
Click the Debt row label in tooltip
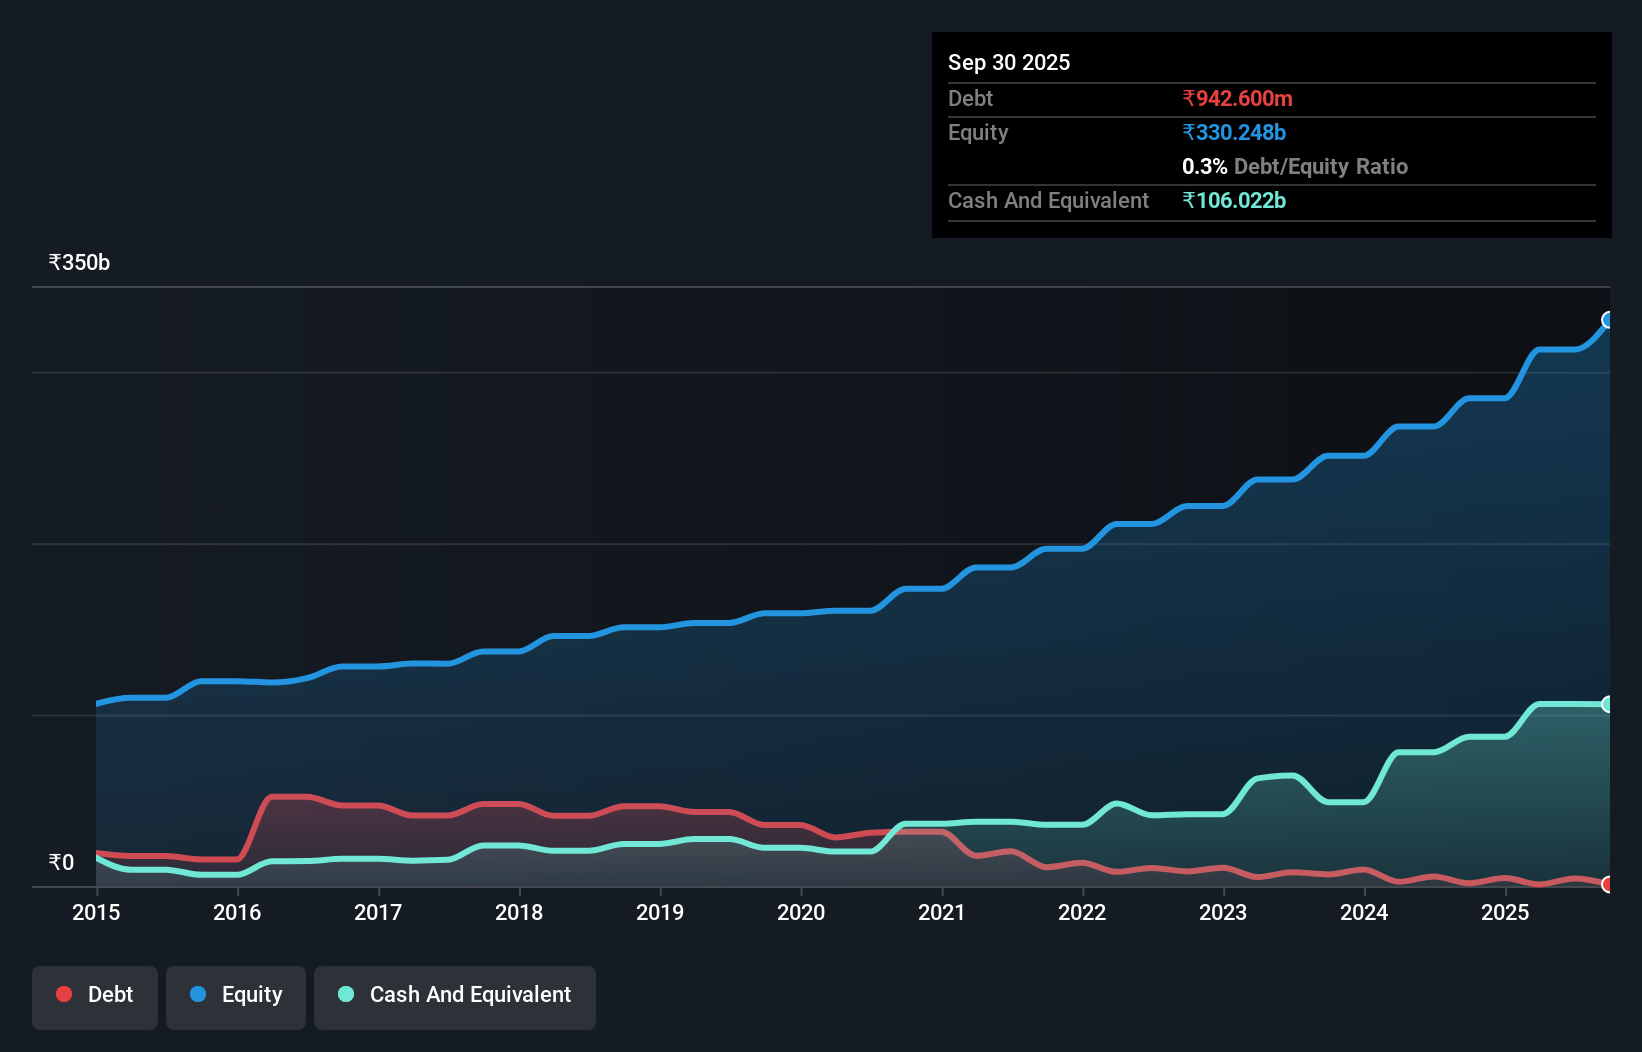click(x=970, y=98)
